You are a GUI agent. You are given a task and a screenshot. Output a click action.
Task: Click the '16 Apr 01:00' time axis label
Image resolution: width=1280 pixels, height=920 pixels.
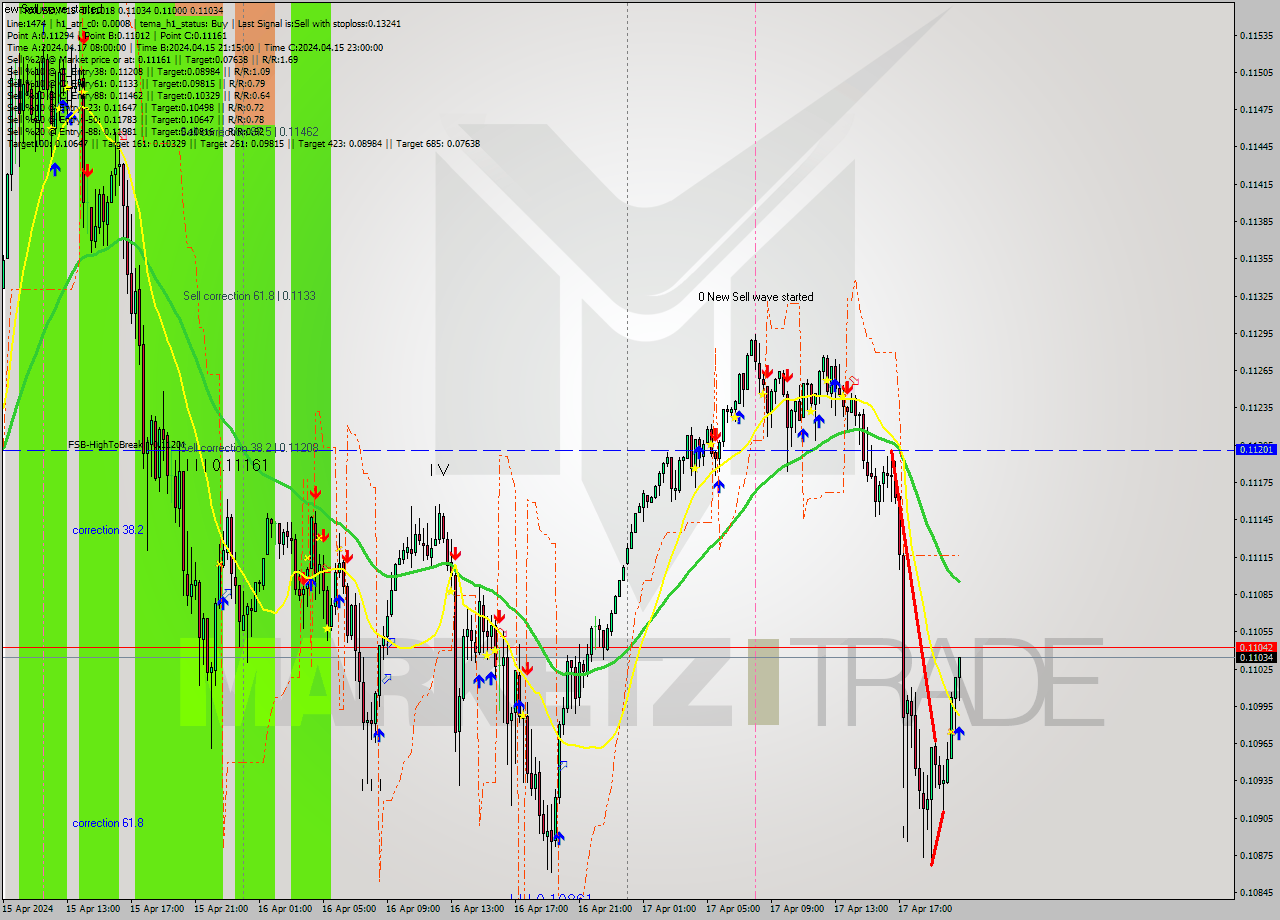click(x=285, y=909)
